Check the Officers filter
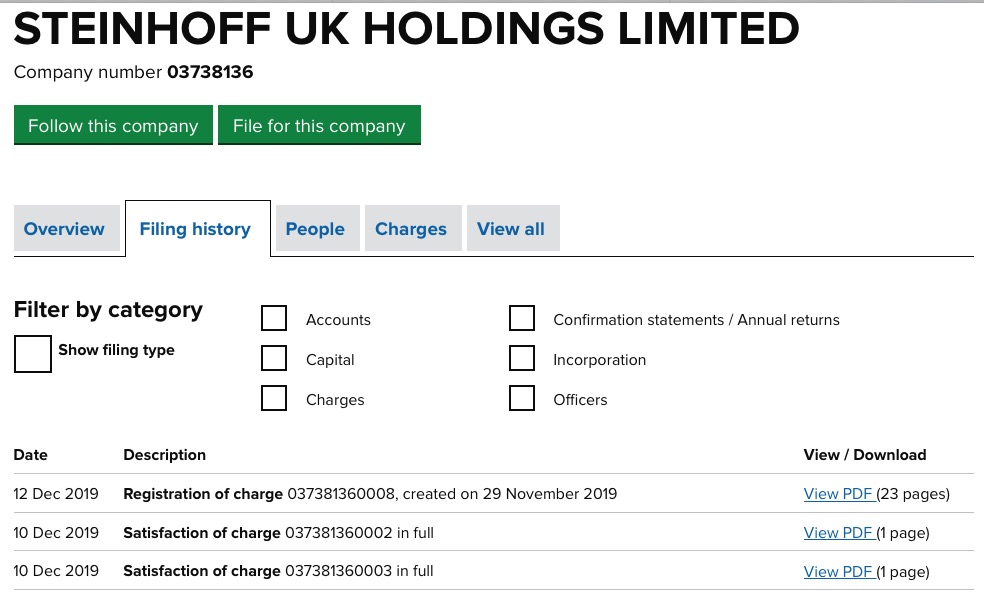 pos(522,398)
